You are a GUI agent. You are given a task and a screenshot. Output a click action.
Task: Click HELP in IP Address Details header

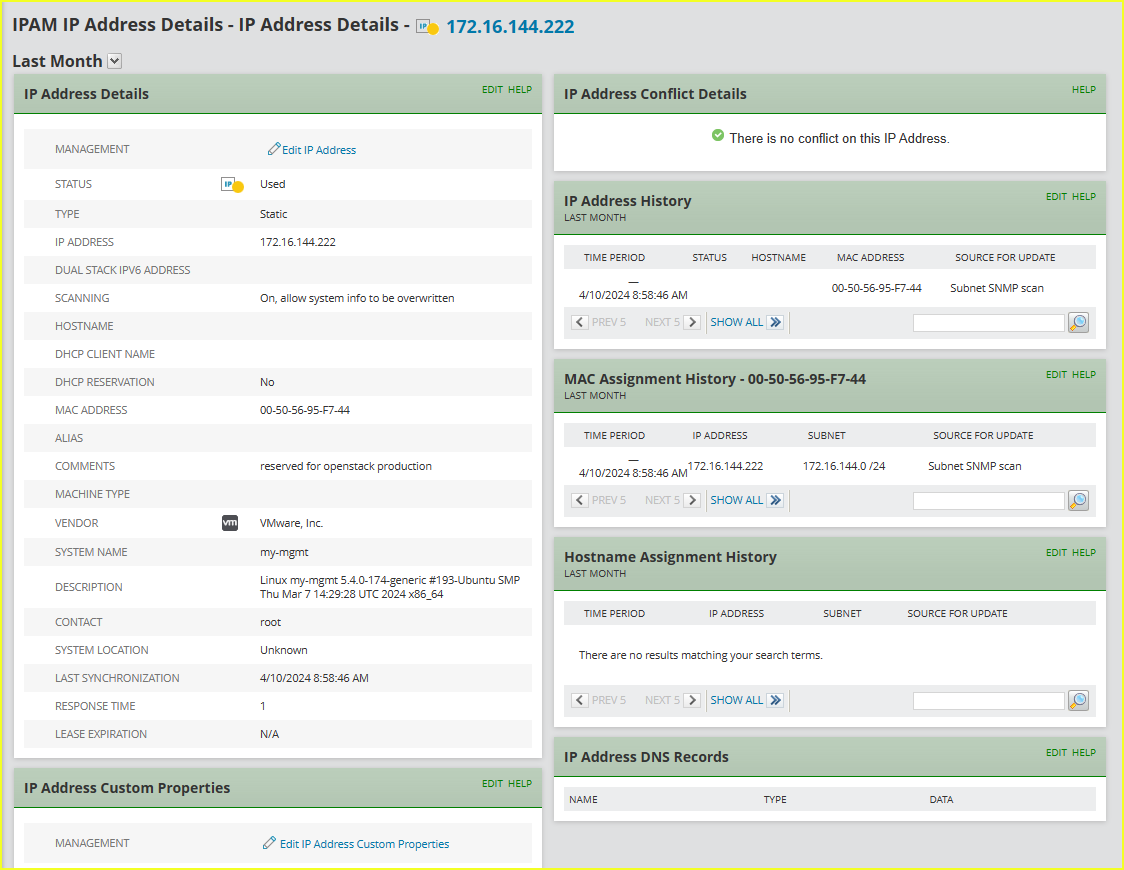pyautogui.click(x=520, y=90)
